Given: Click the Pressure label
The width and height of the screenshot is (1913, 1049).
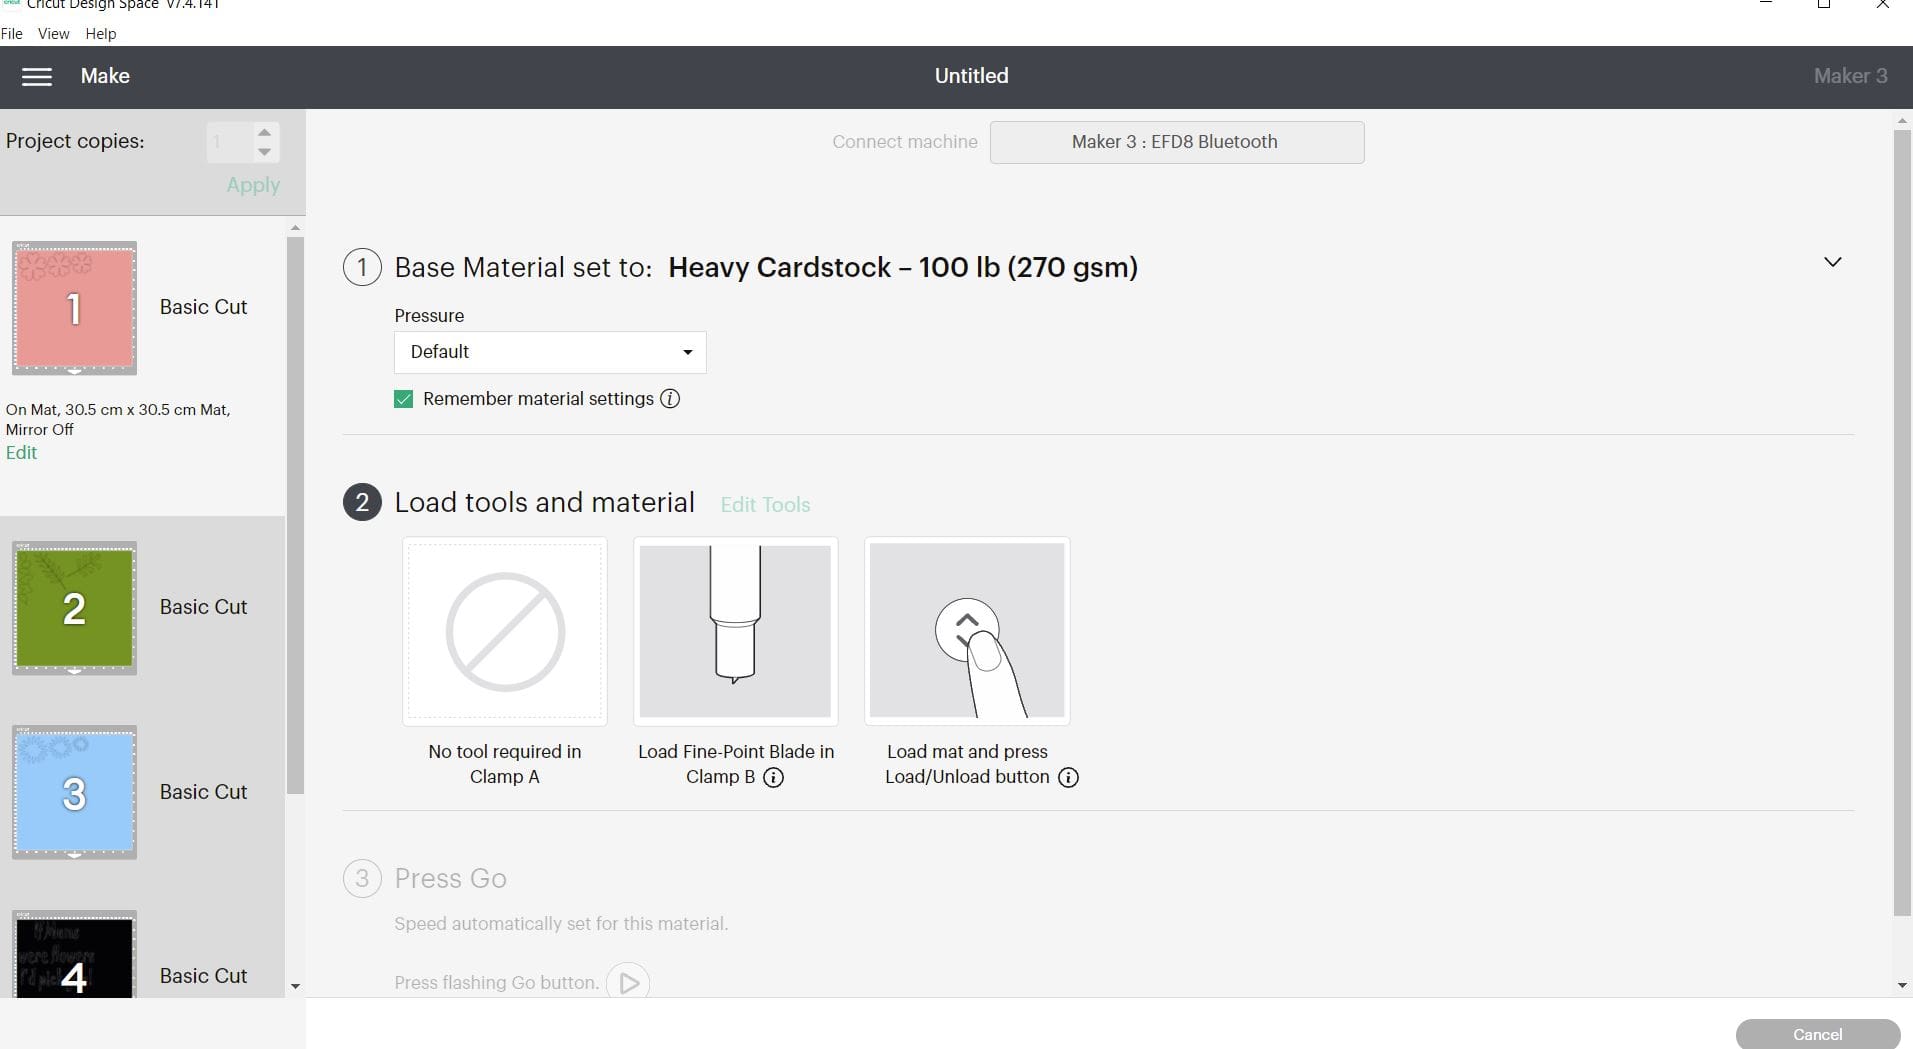Looking at the screenshot, I should [x=429, y=316].
